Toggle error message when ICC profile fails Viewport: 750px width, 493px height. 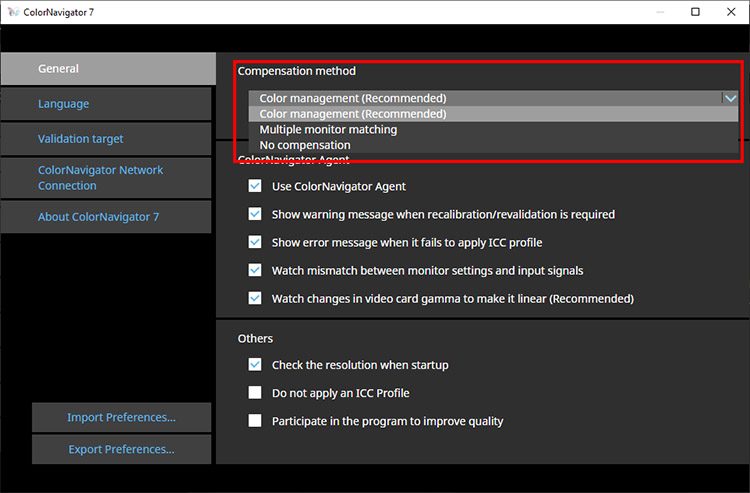pyautogui.click(x=255, y=242)
